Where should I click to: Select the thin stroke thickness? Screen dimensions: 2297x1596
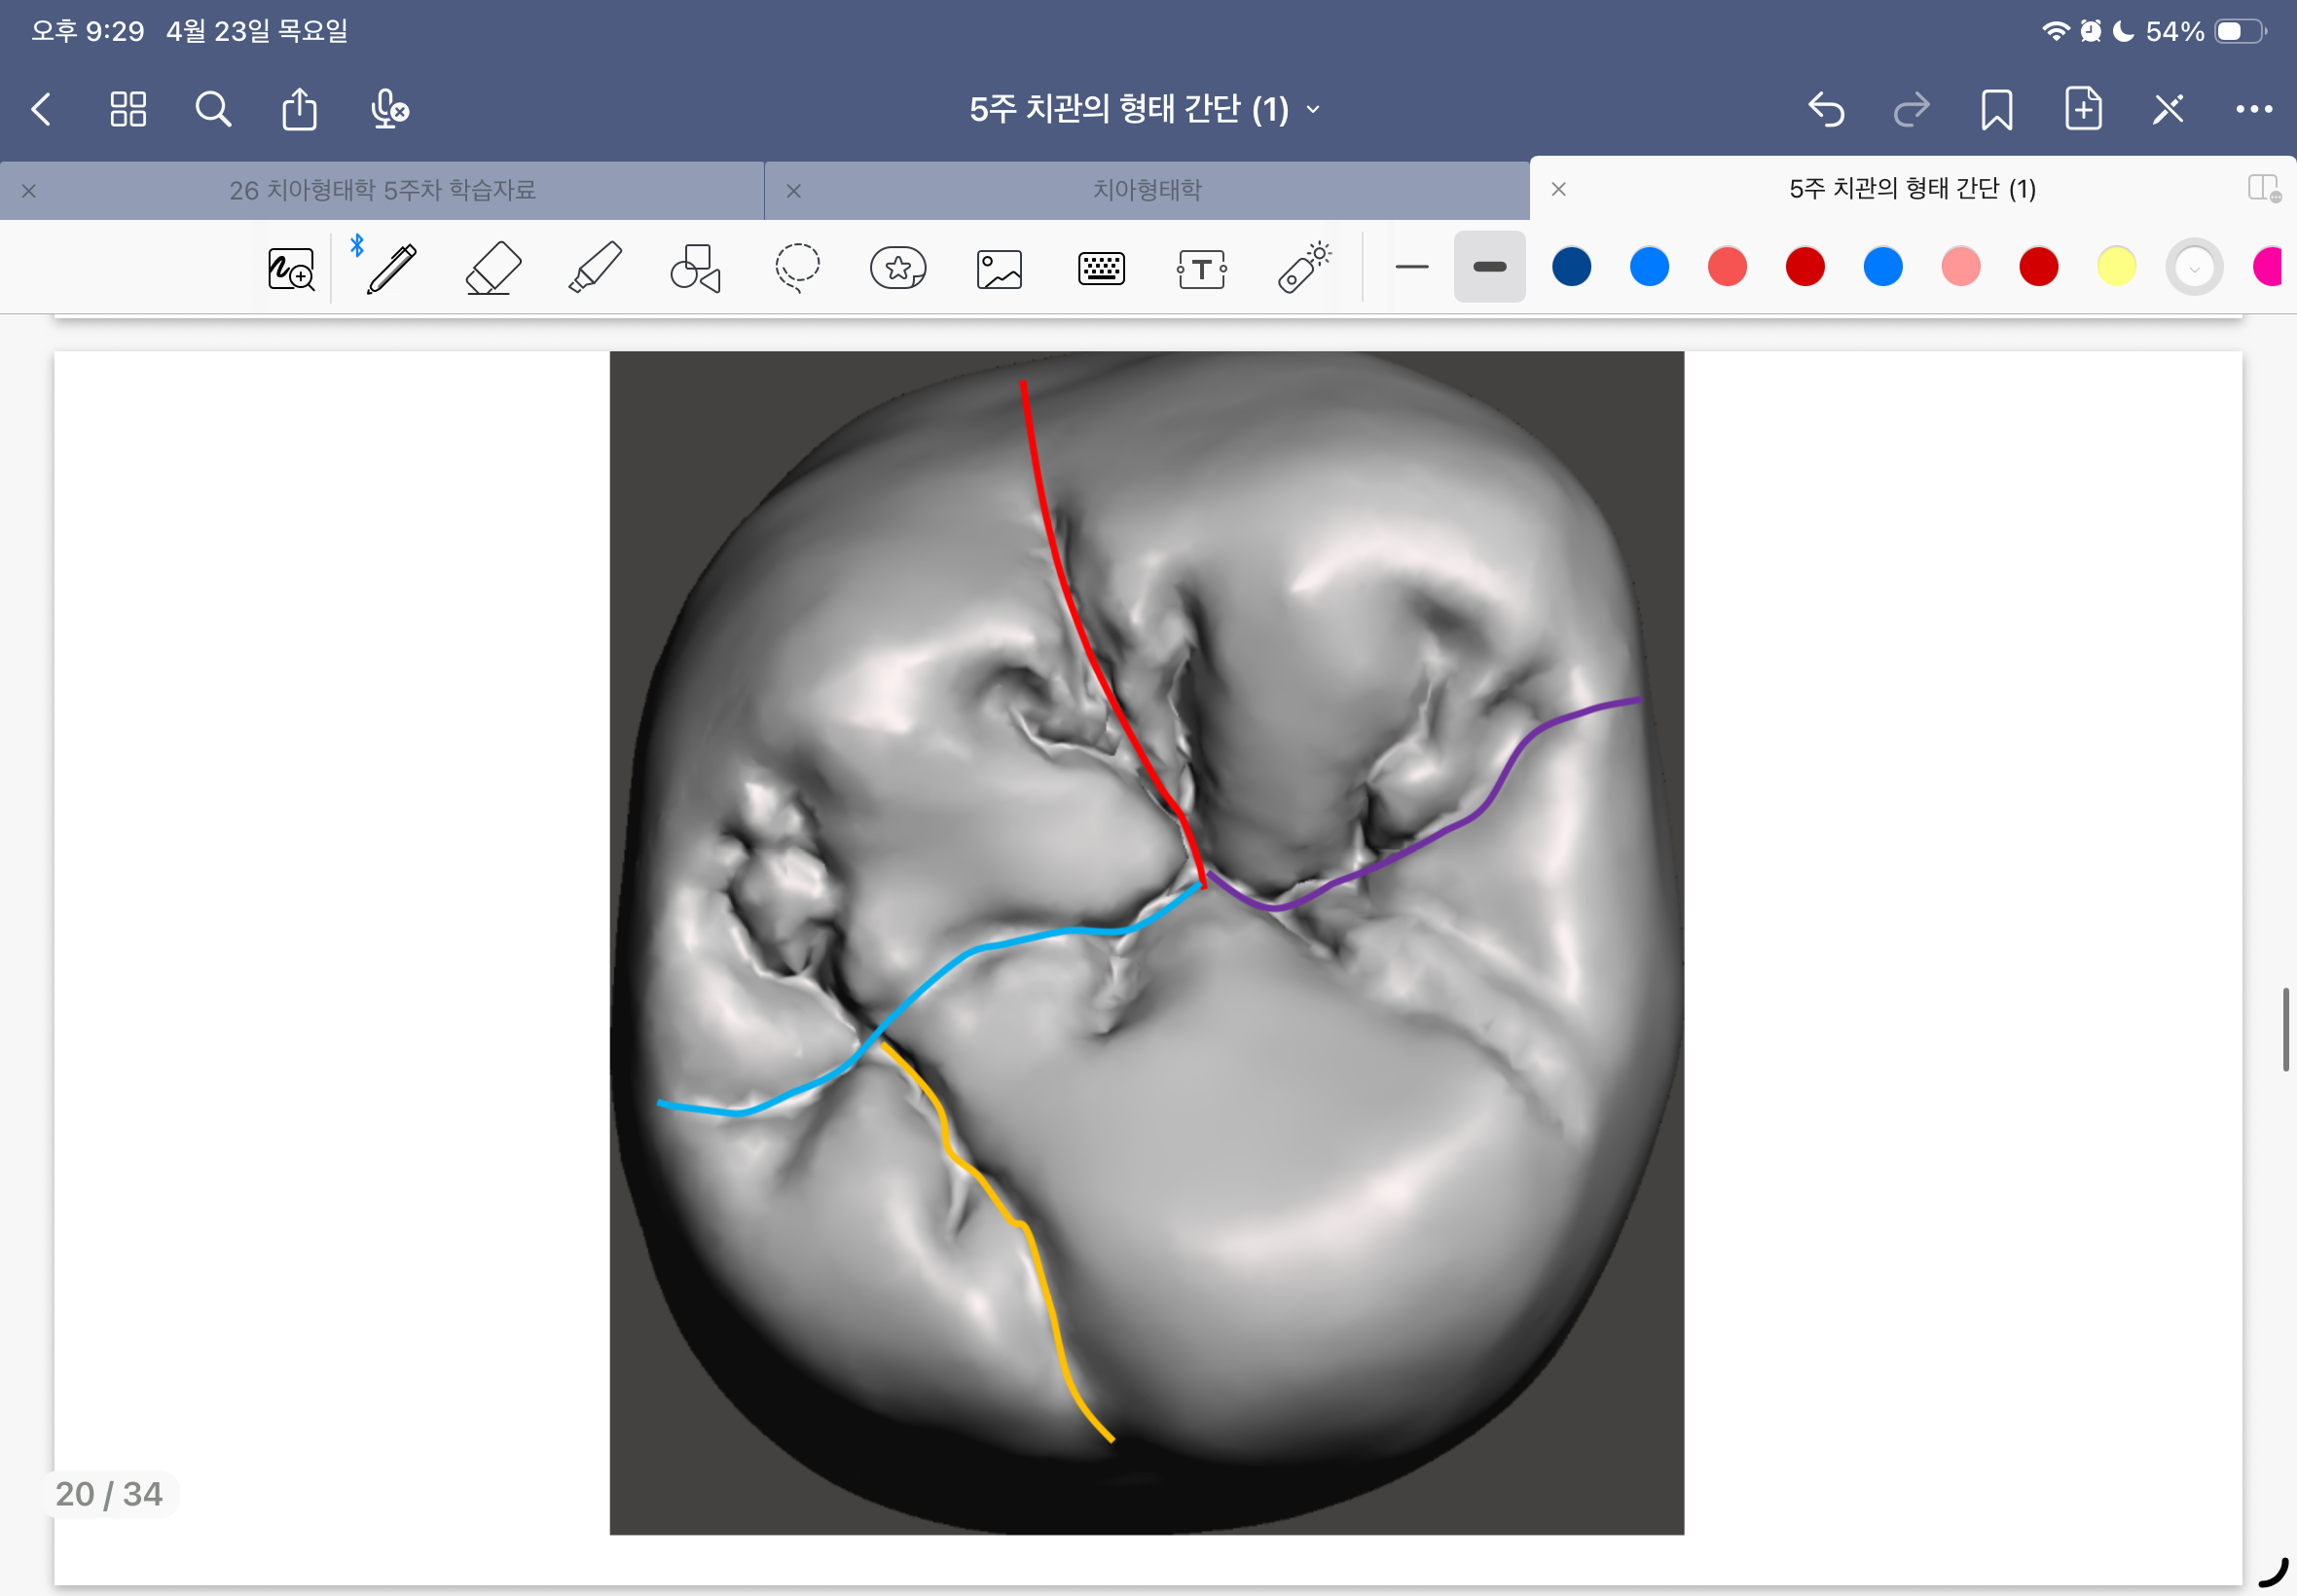click(x=1411, y=267)
